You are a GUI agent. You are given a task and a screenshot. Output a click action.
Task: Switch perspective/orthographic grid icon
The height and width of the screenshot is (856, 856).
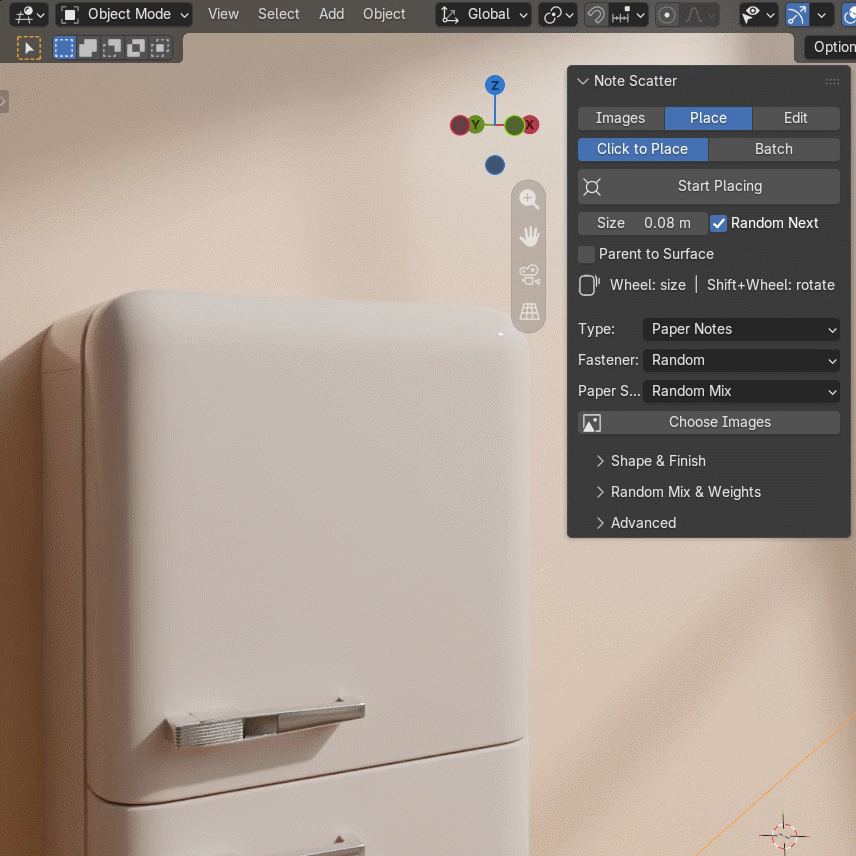[x=528, y=312]
